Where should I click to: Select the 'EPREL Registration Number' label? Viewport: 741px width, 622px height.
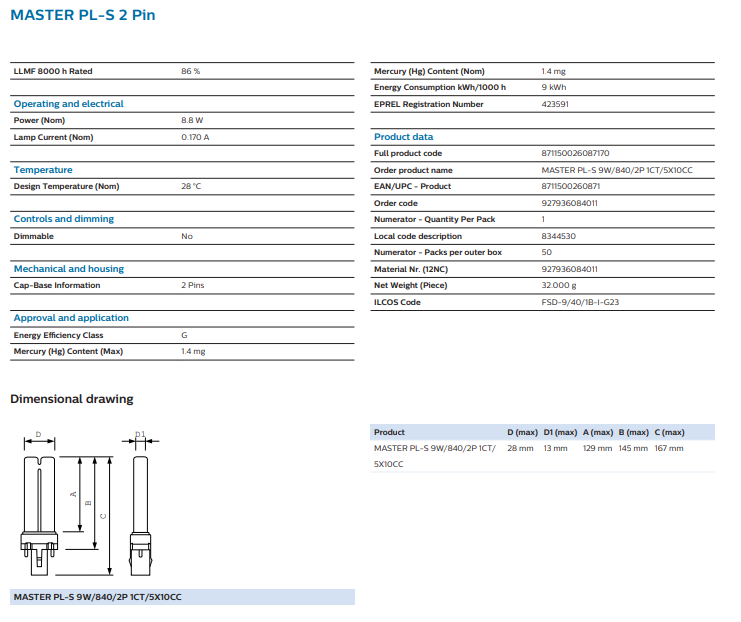click(x=429, y=104)
